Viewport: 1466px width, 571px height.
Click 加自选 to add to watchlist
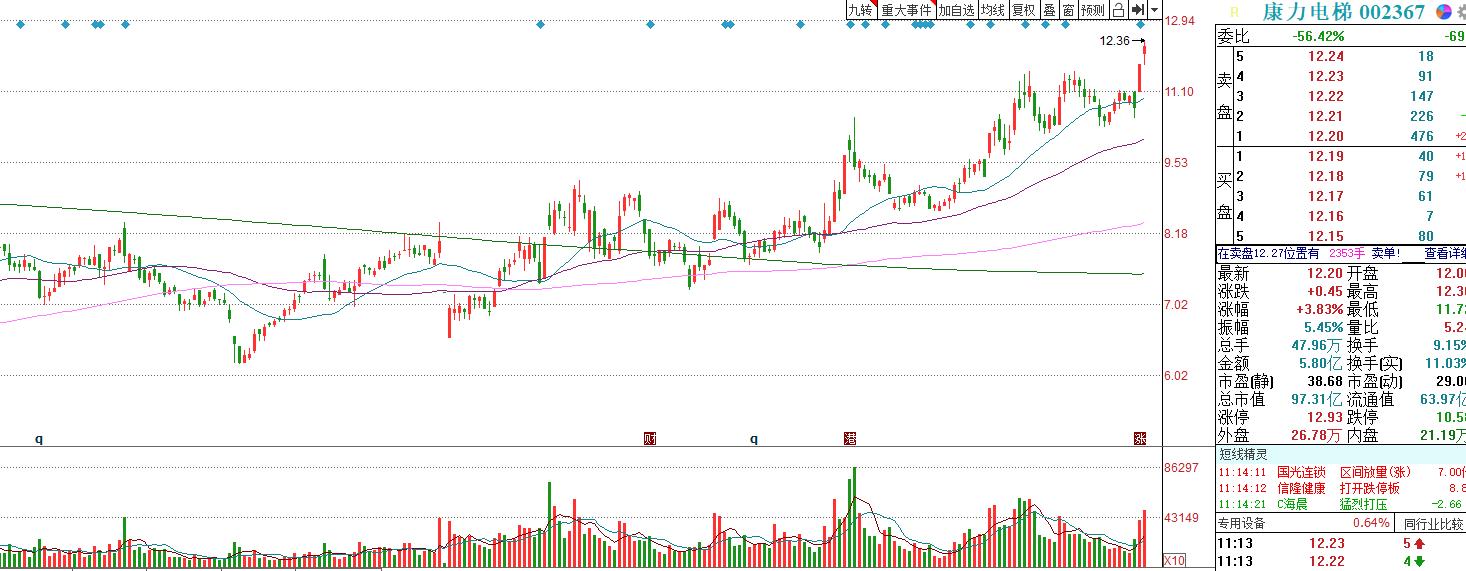click(956, 10)
